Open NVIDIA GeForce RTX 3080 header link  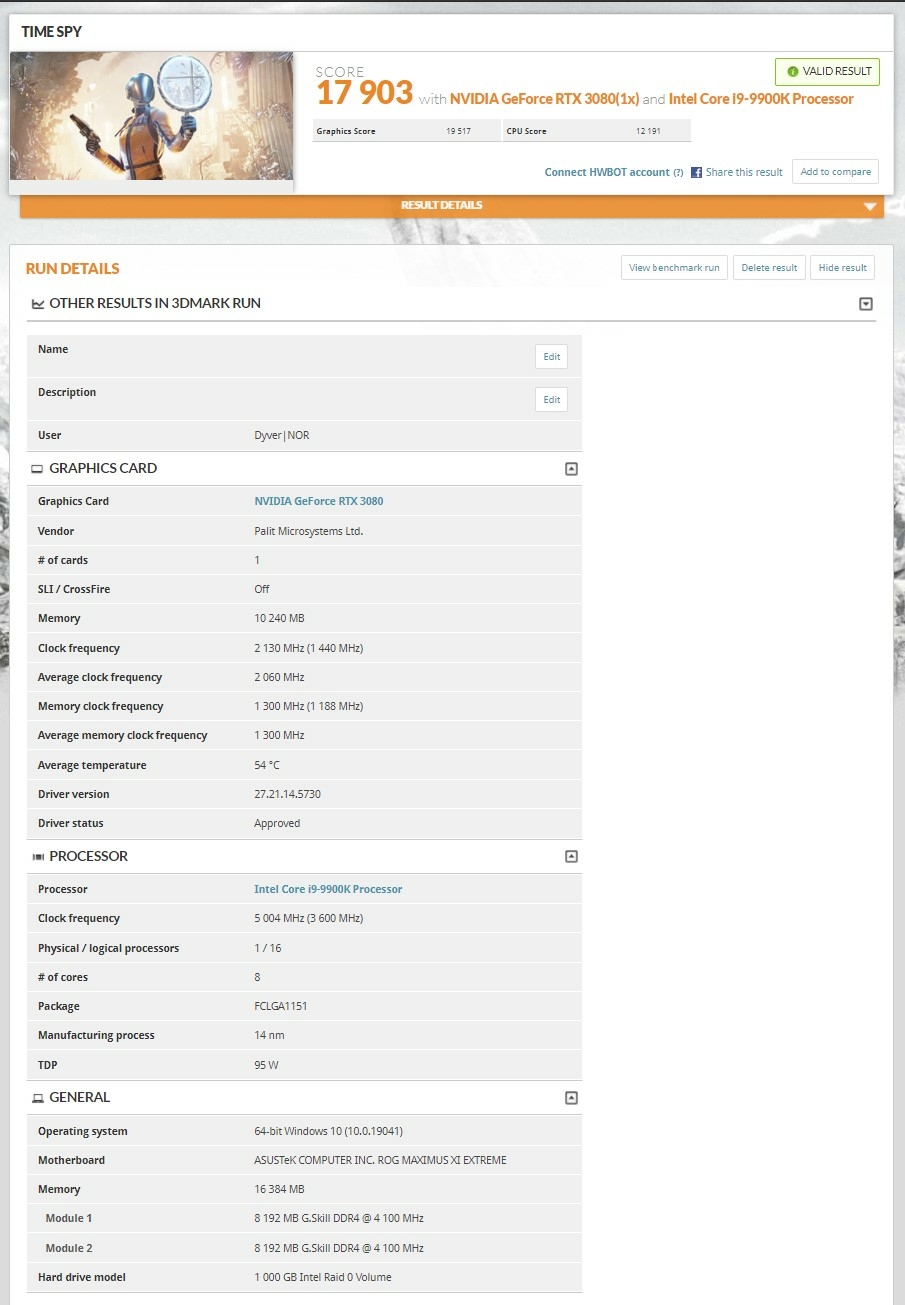(x=544, y=99)
